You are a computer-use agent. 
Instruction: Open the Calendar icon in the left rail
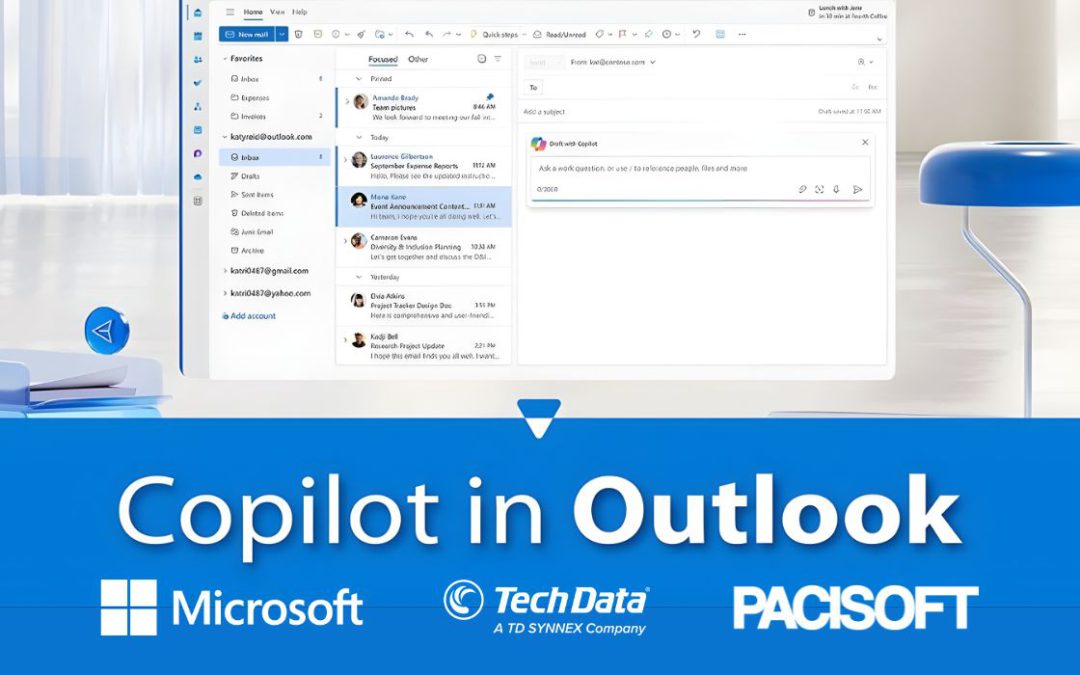click(198, 34)
